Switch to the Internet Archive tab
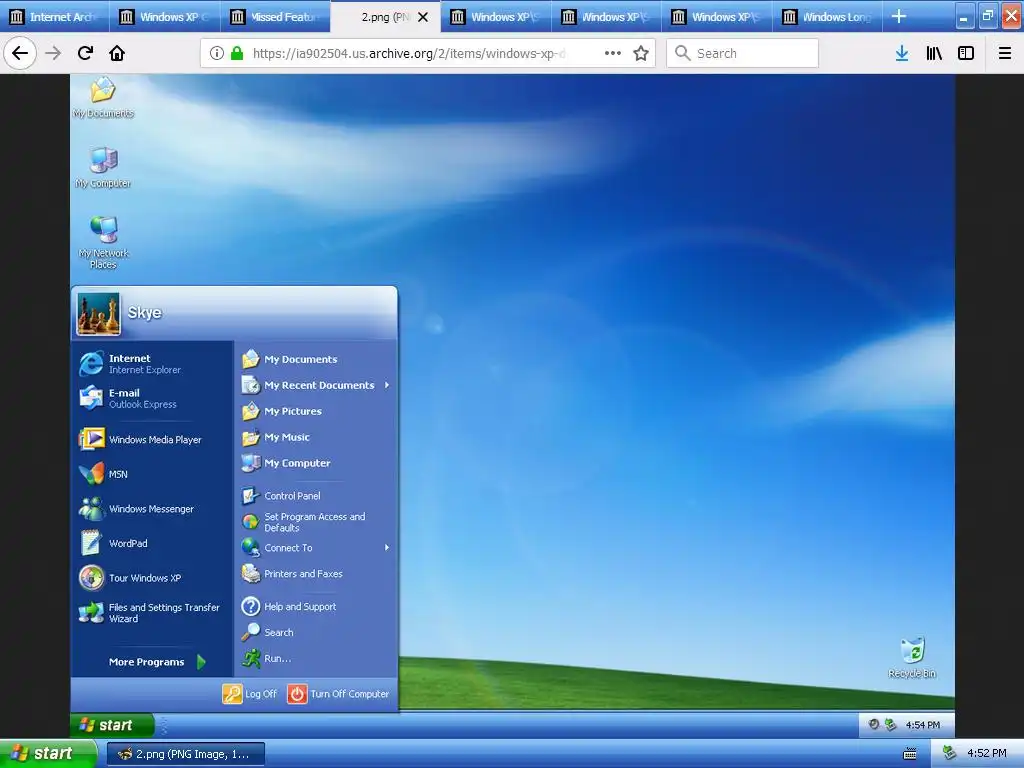Screen dimensions: 1024x768 [x=55, y=17]
